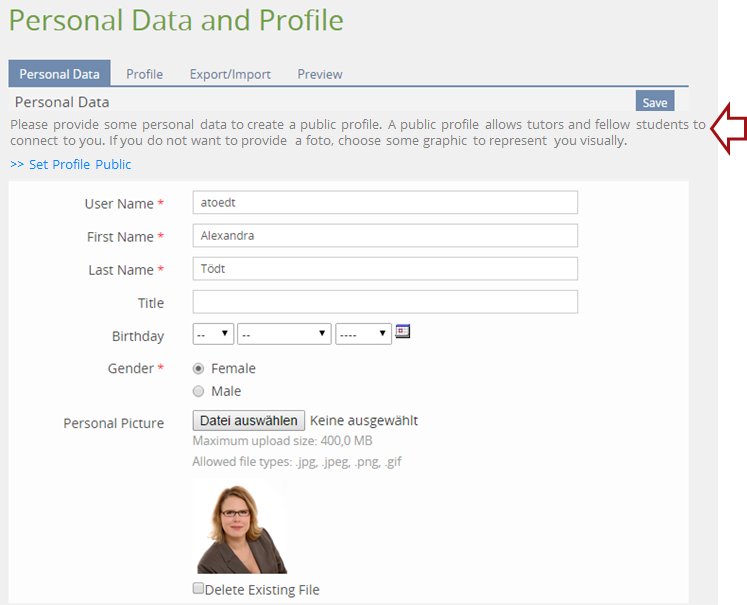This screenshot has width=747, height=605.
Task: Select the Female gender radio button
Action: pyautogui.click(x=198, y=368)
